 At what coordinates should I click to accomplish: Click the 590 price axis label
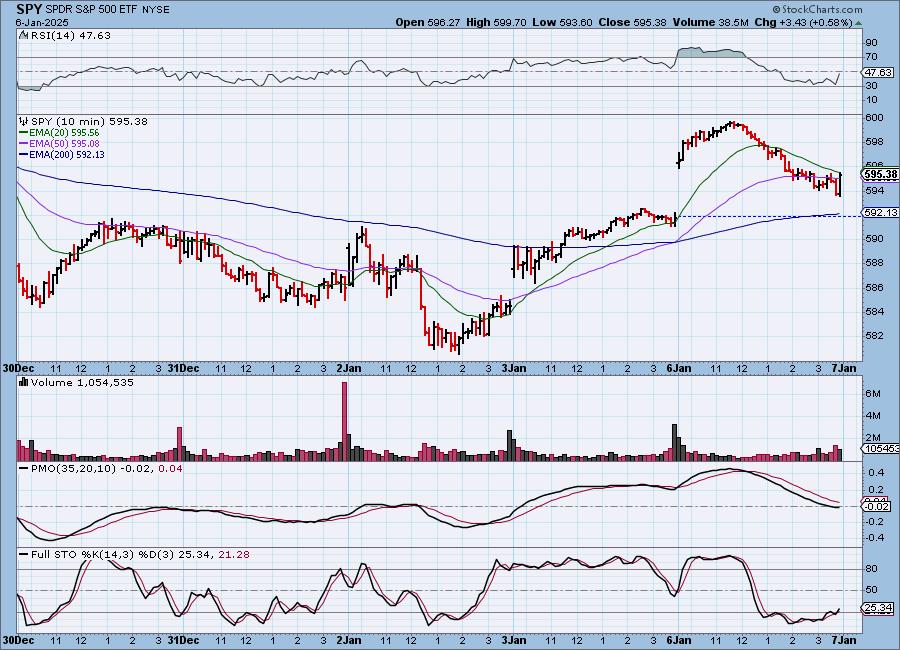coord(874,238)
